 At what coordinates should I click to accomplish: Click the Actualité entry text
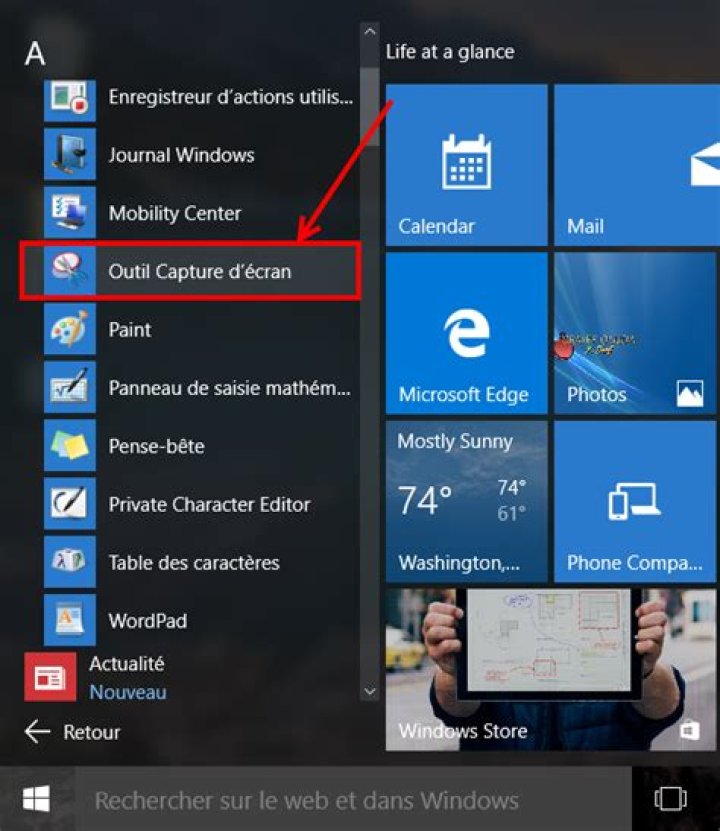tap(127, 664)
